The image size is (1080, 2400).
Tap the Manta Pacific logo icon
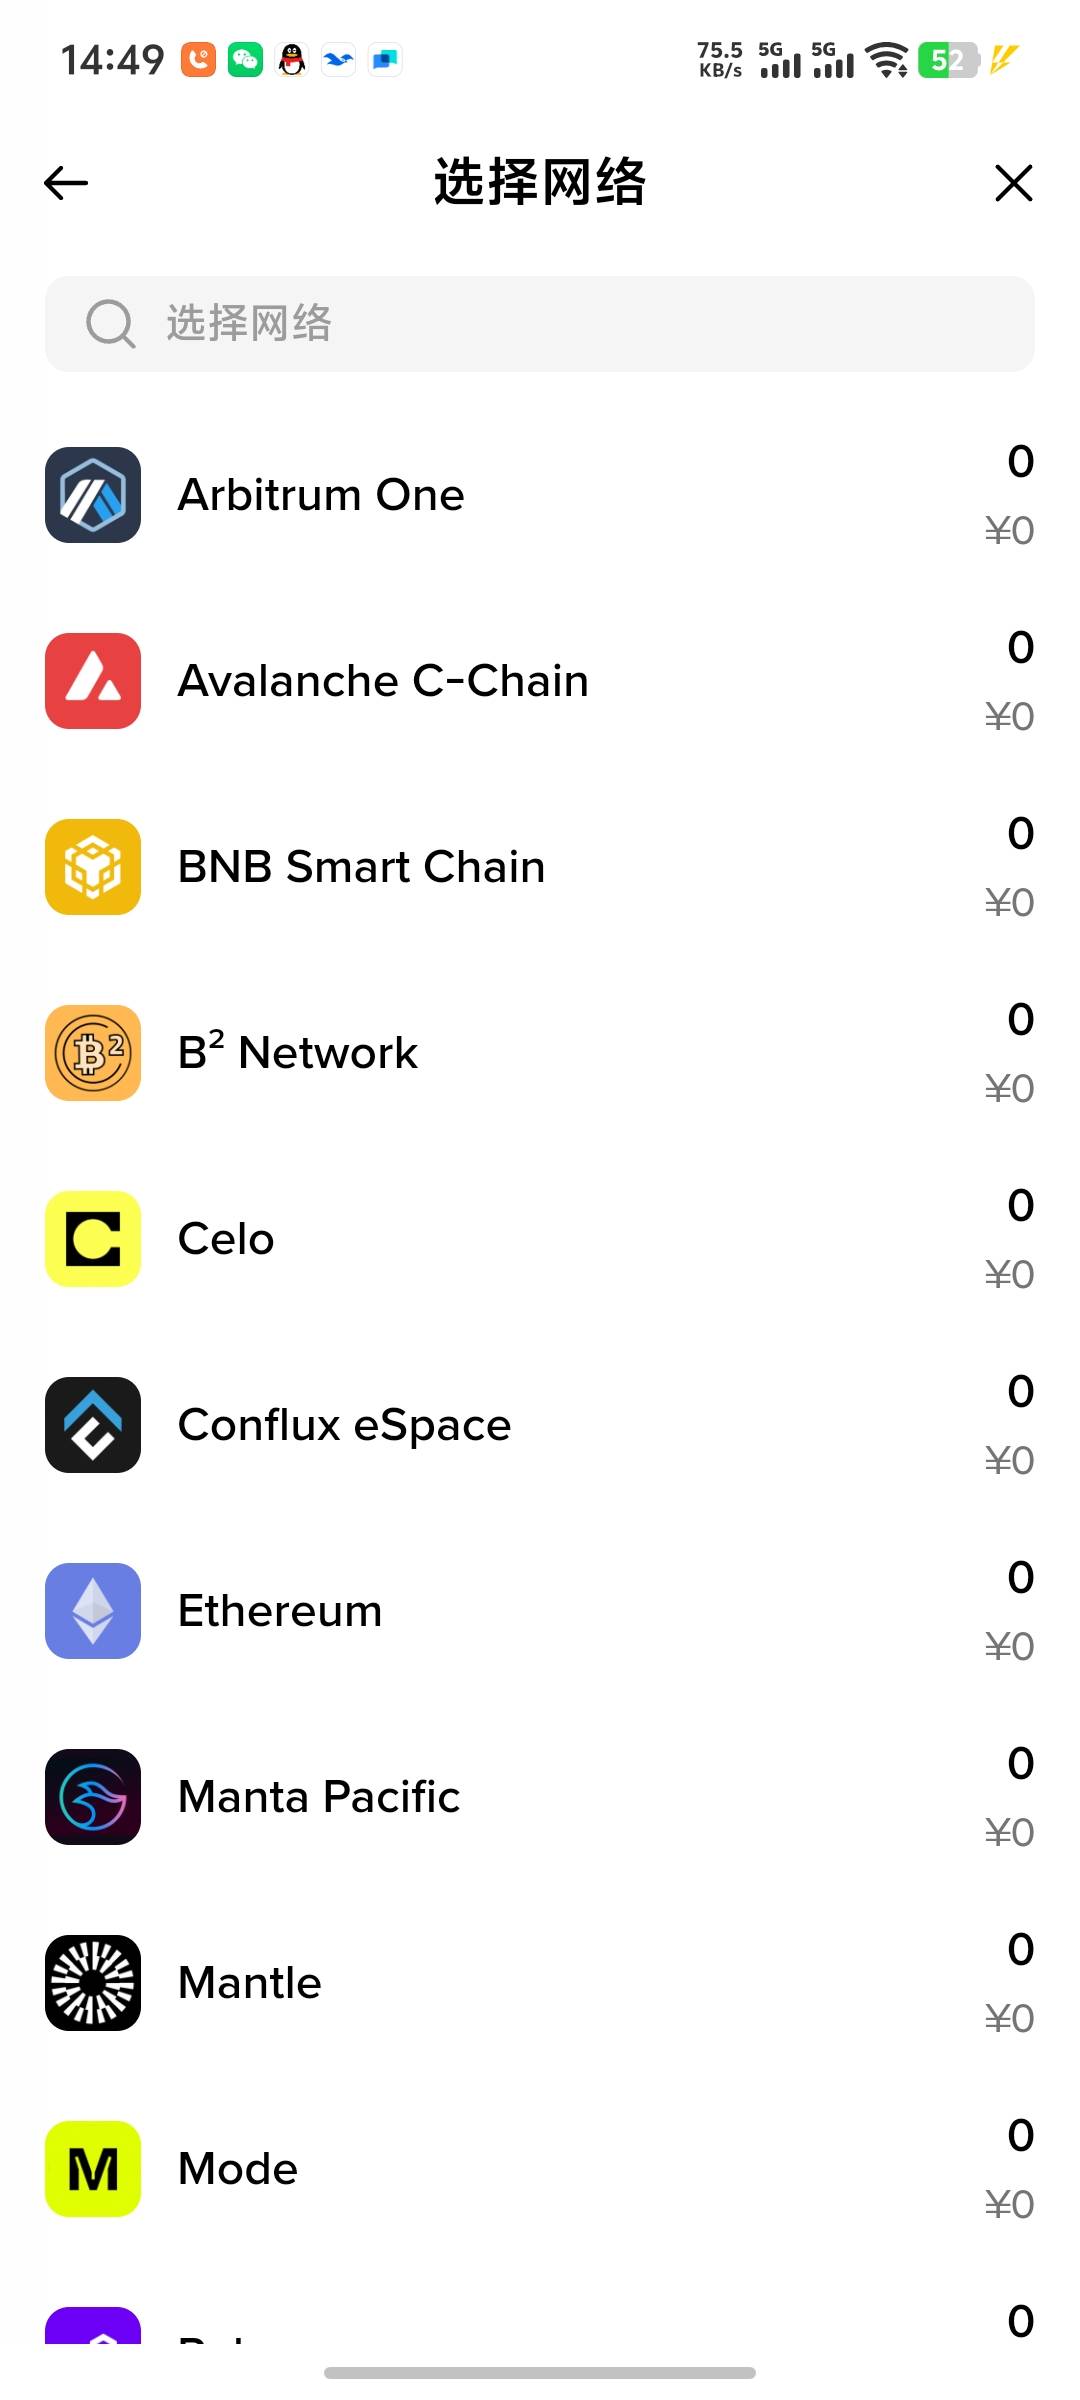(x=93, y=1797)
